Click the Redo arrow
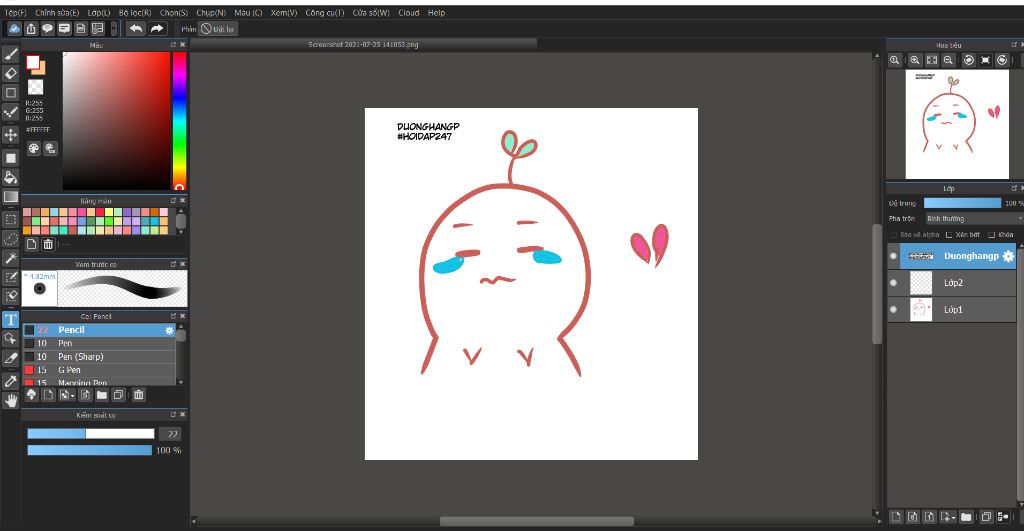Screen dimensions: 1024x531 pyautogui.click(x=157, y=29)
